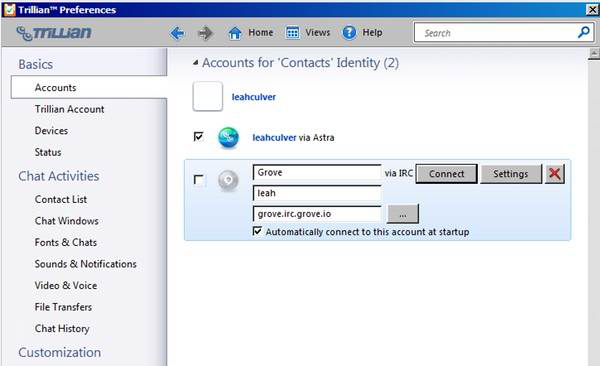600x366 pixels.
Task: Click the scrollbar up arrow
Action: 594,54
